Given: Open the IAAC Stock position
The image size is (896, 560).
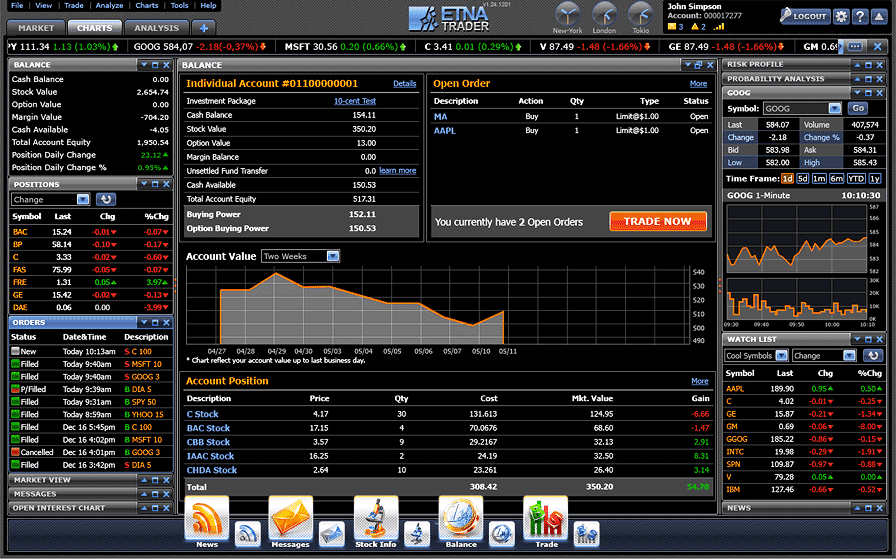Looking at the screenshot, I should 210,456.
